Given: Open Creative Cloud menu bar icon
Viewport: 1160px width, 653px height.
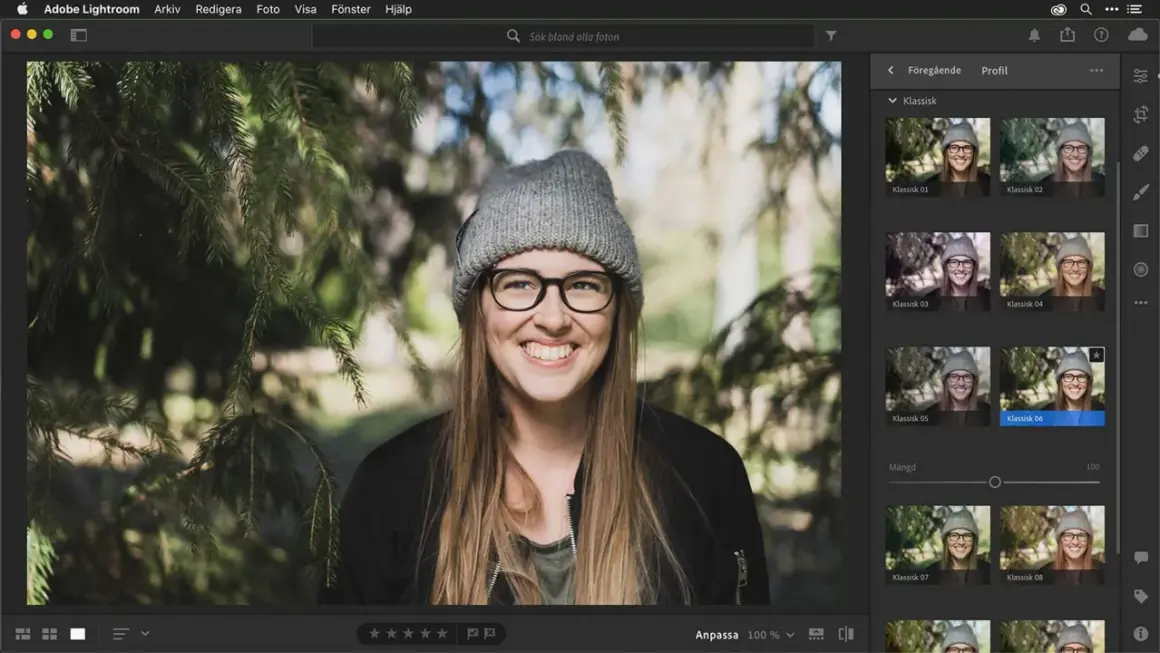Looking at the screenshot, I should coord(1058,10).
